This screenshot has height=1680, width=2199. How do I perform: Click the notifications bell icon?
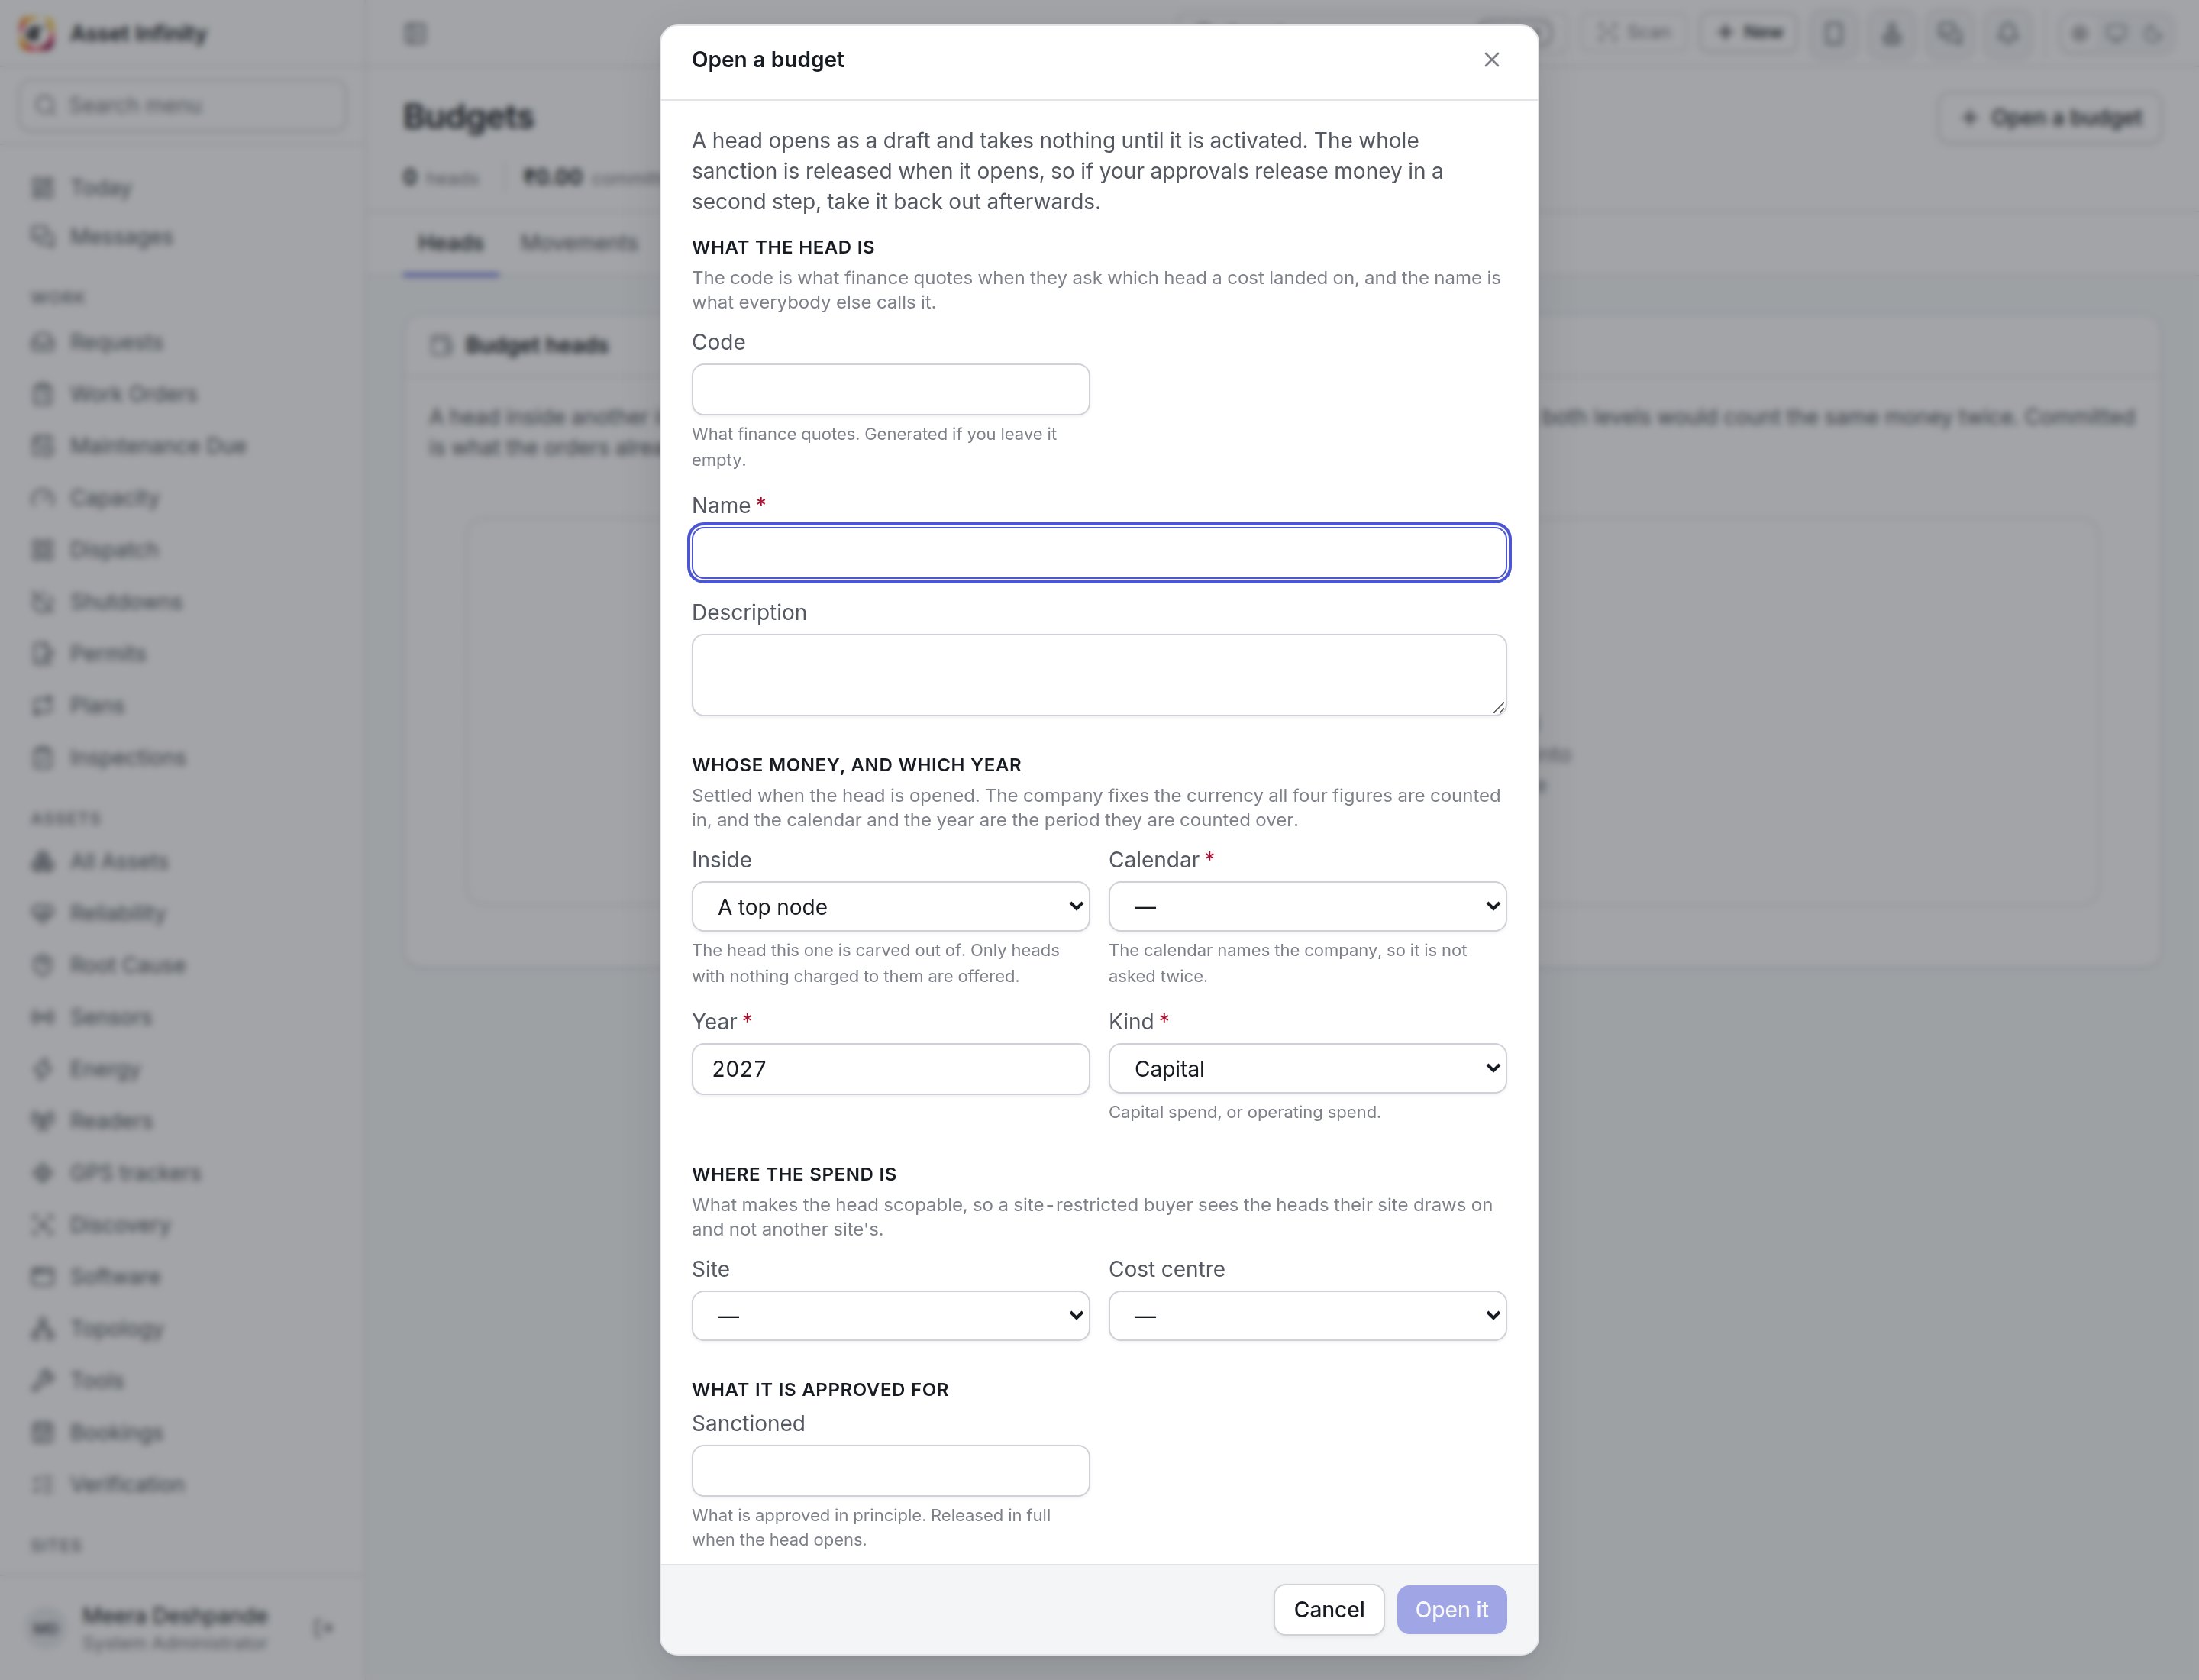tap(2007, 33)
